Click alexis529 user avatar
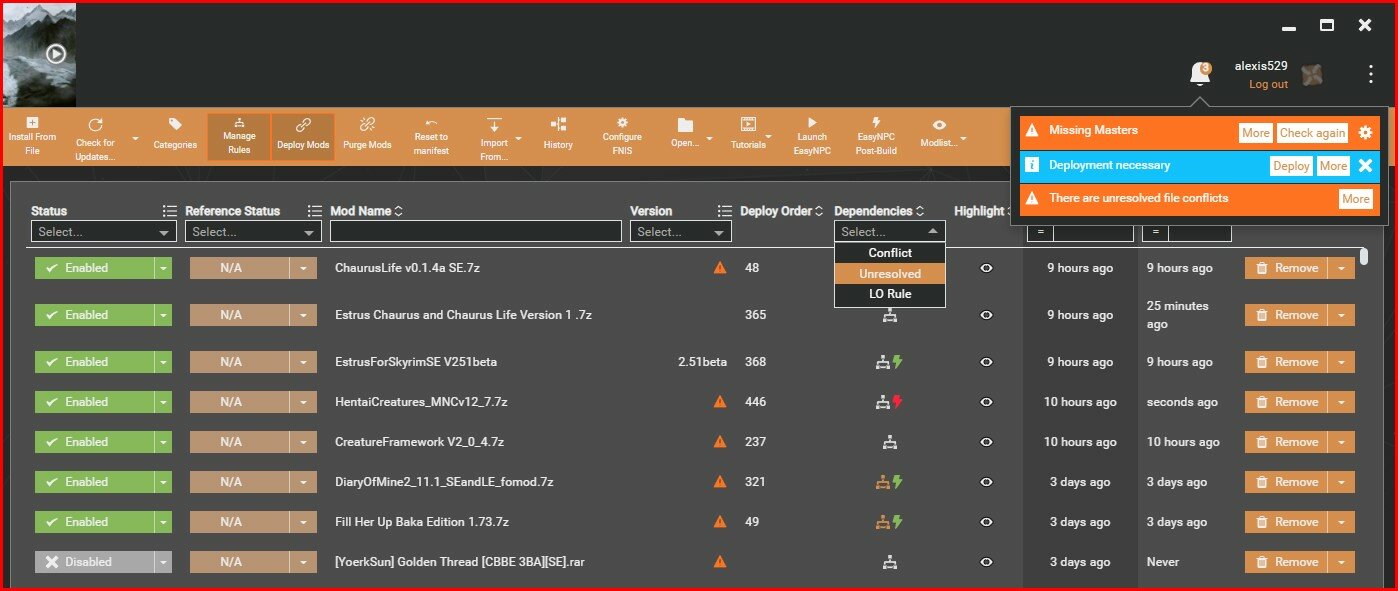 pos(1313,74)
